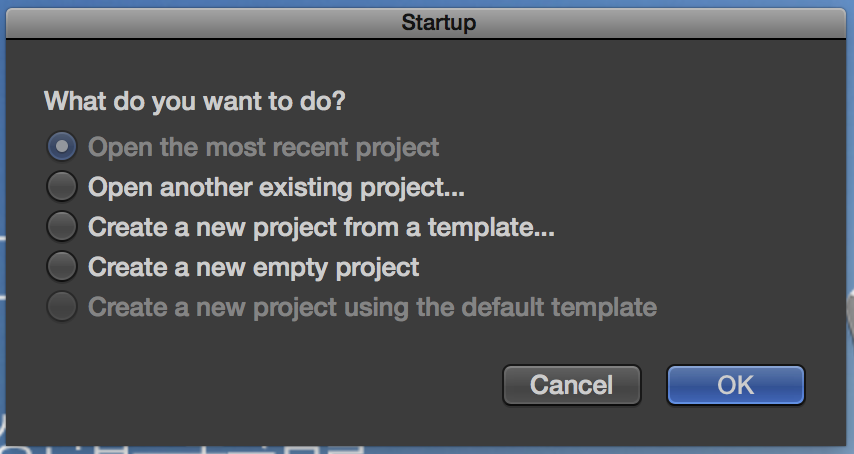Click the Create a new empty project label
The width and height of the screenshot is (854, 454).
(x=253, y=267)
